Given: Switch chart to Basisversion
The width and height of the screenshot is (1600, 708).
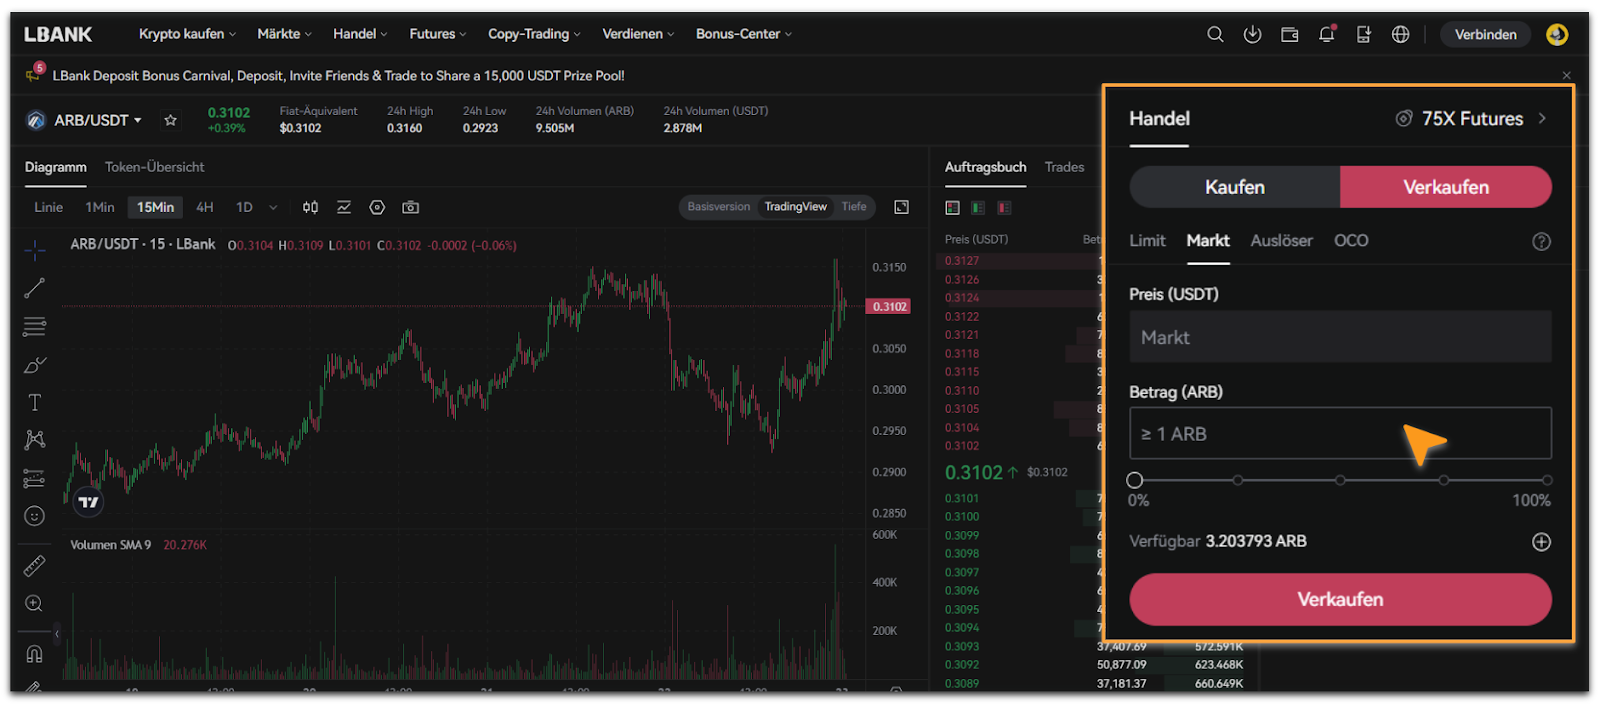Looking at the screenshot, I should tap(718, 207).
